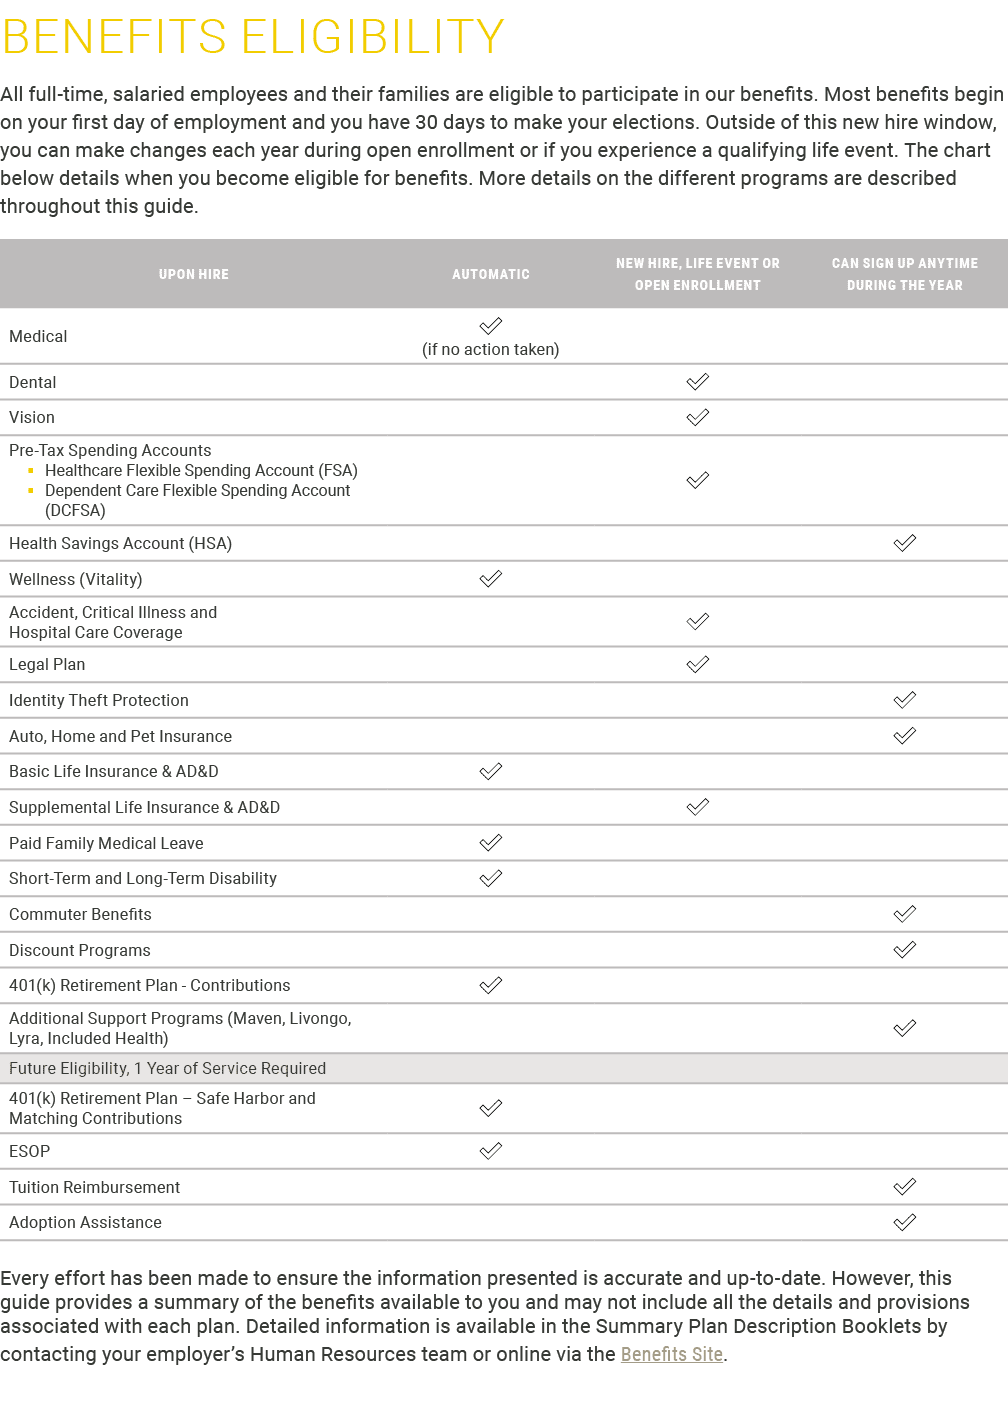Click the Dental row checkmark
Viewport: 1008px width, 1411px height.
pos(697,381)
